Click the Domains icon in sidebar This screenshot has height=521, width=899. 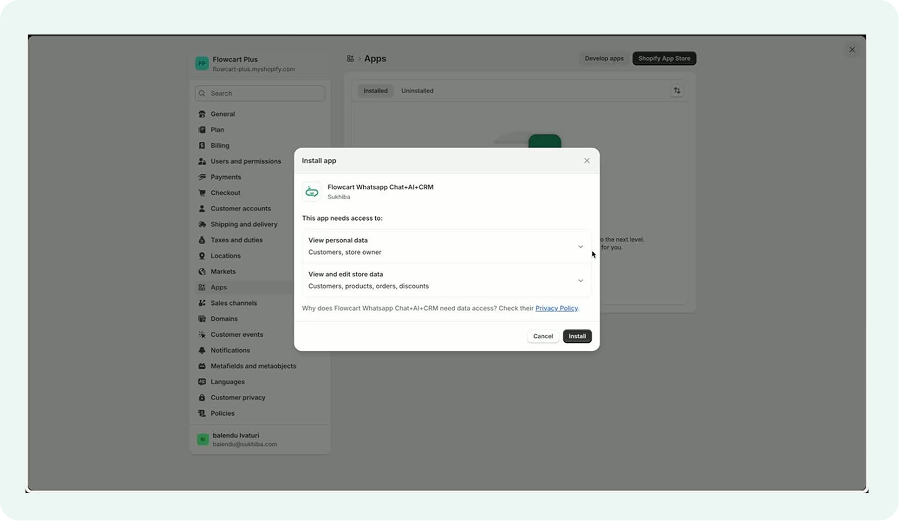point(202,319)
